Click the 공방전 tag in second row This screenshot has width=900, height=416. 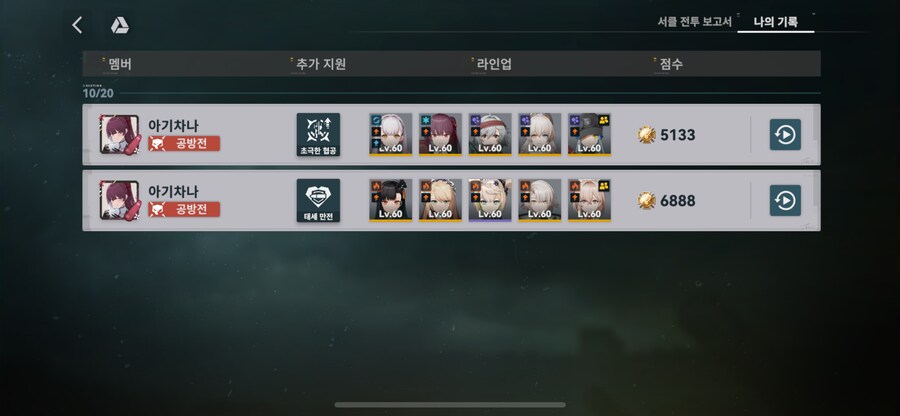click(x=184, y=209)
